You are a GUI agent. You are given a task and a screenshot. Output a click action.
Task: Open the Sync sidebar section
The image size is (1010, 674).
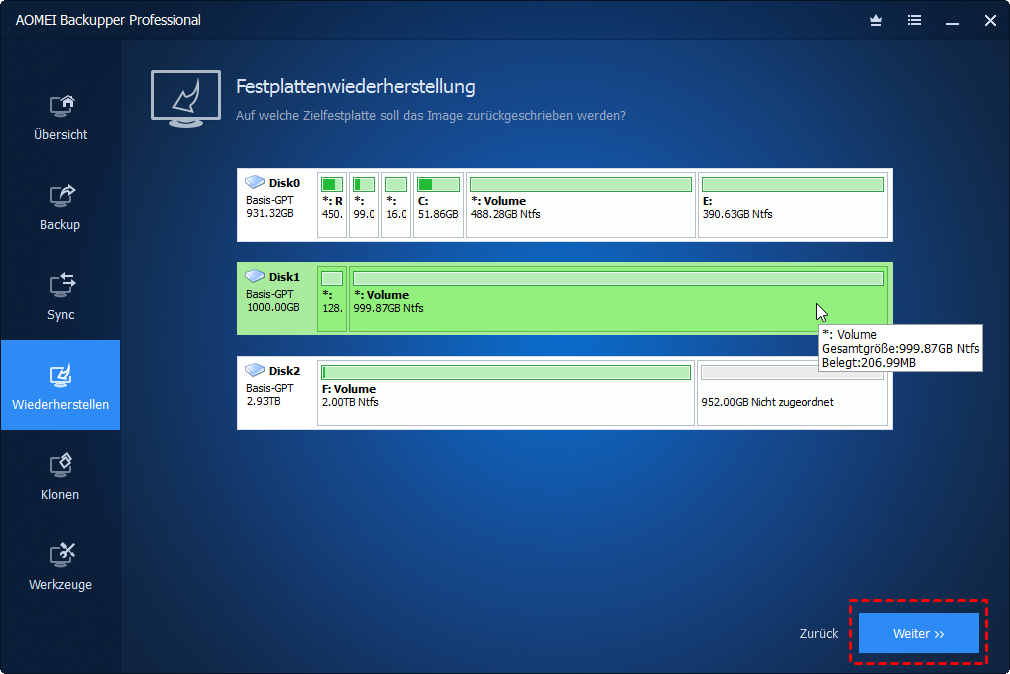[x=61, y=298]
